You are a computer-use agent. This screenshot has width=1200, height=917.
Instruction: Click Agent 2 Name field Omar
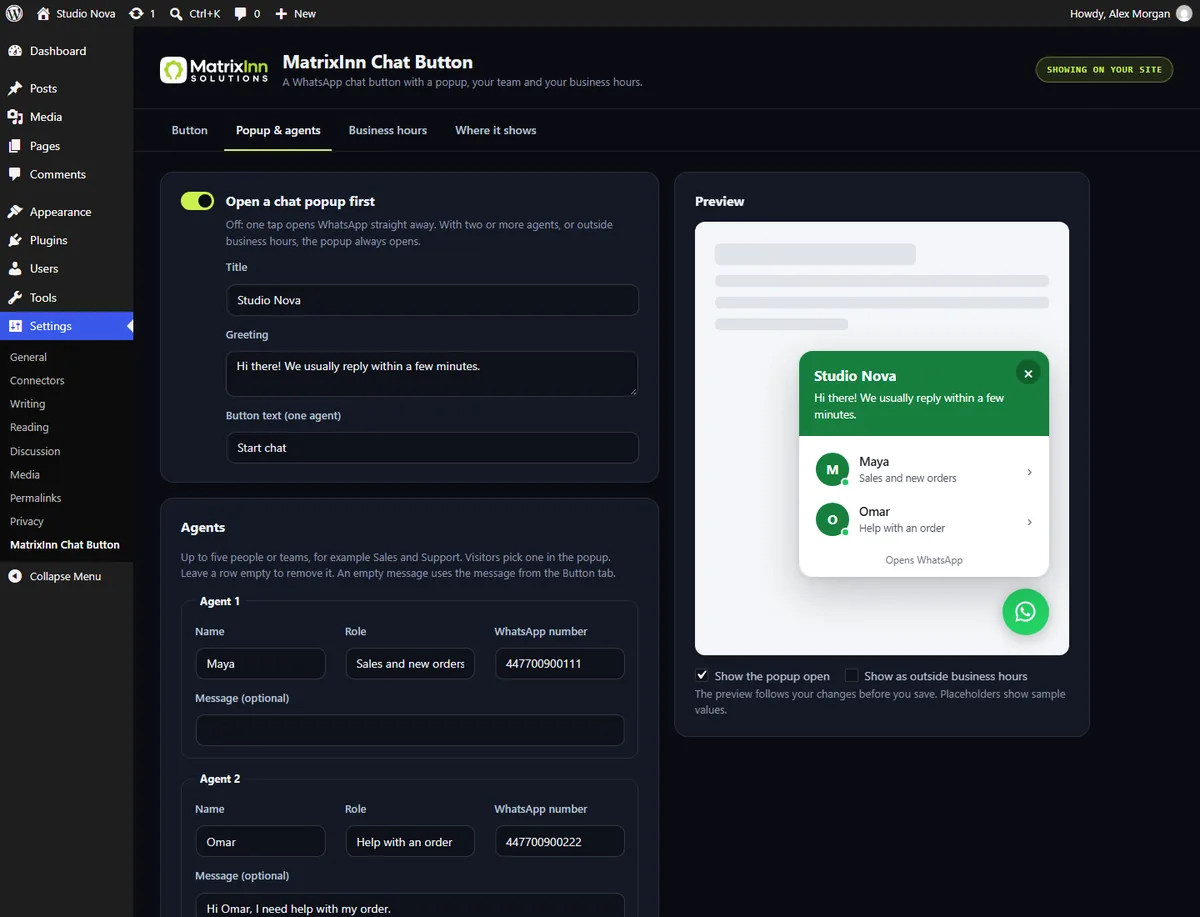260,842
